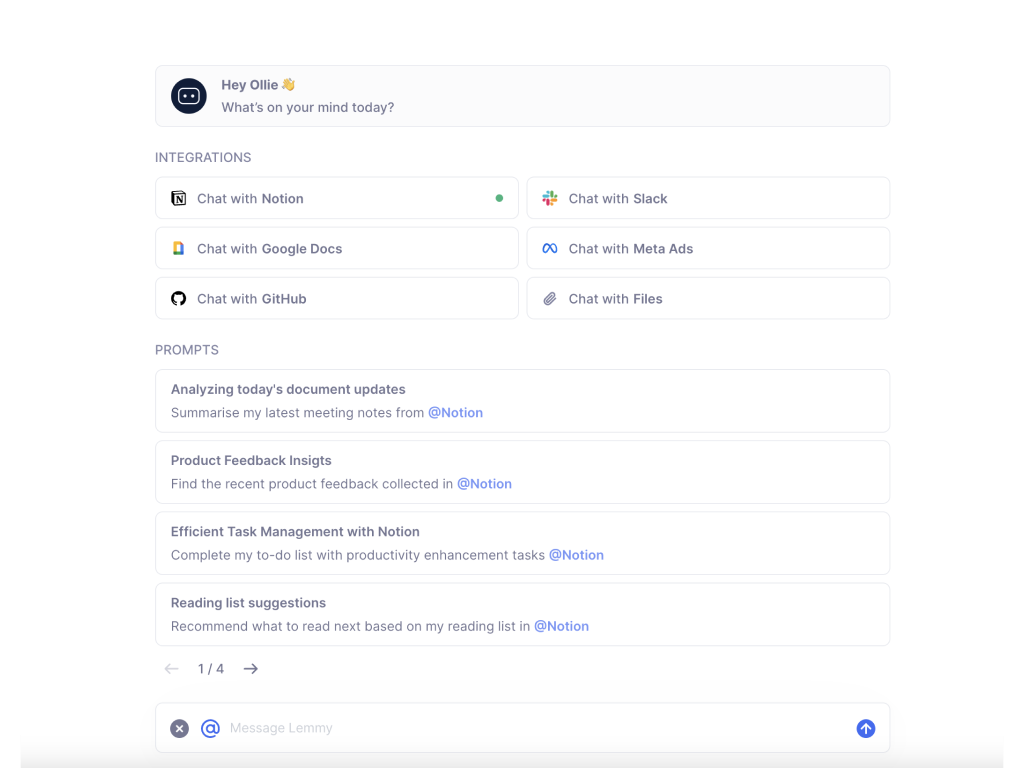Click @Notion link in to-do list prompt
Viewport: 1024px width, 768px height.
[x=576, y=555]
